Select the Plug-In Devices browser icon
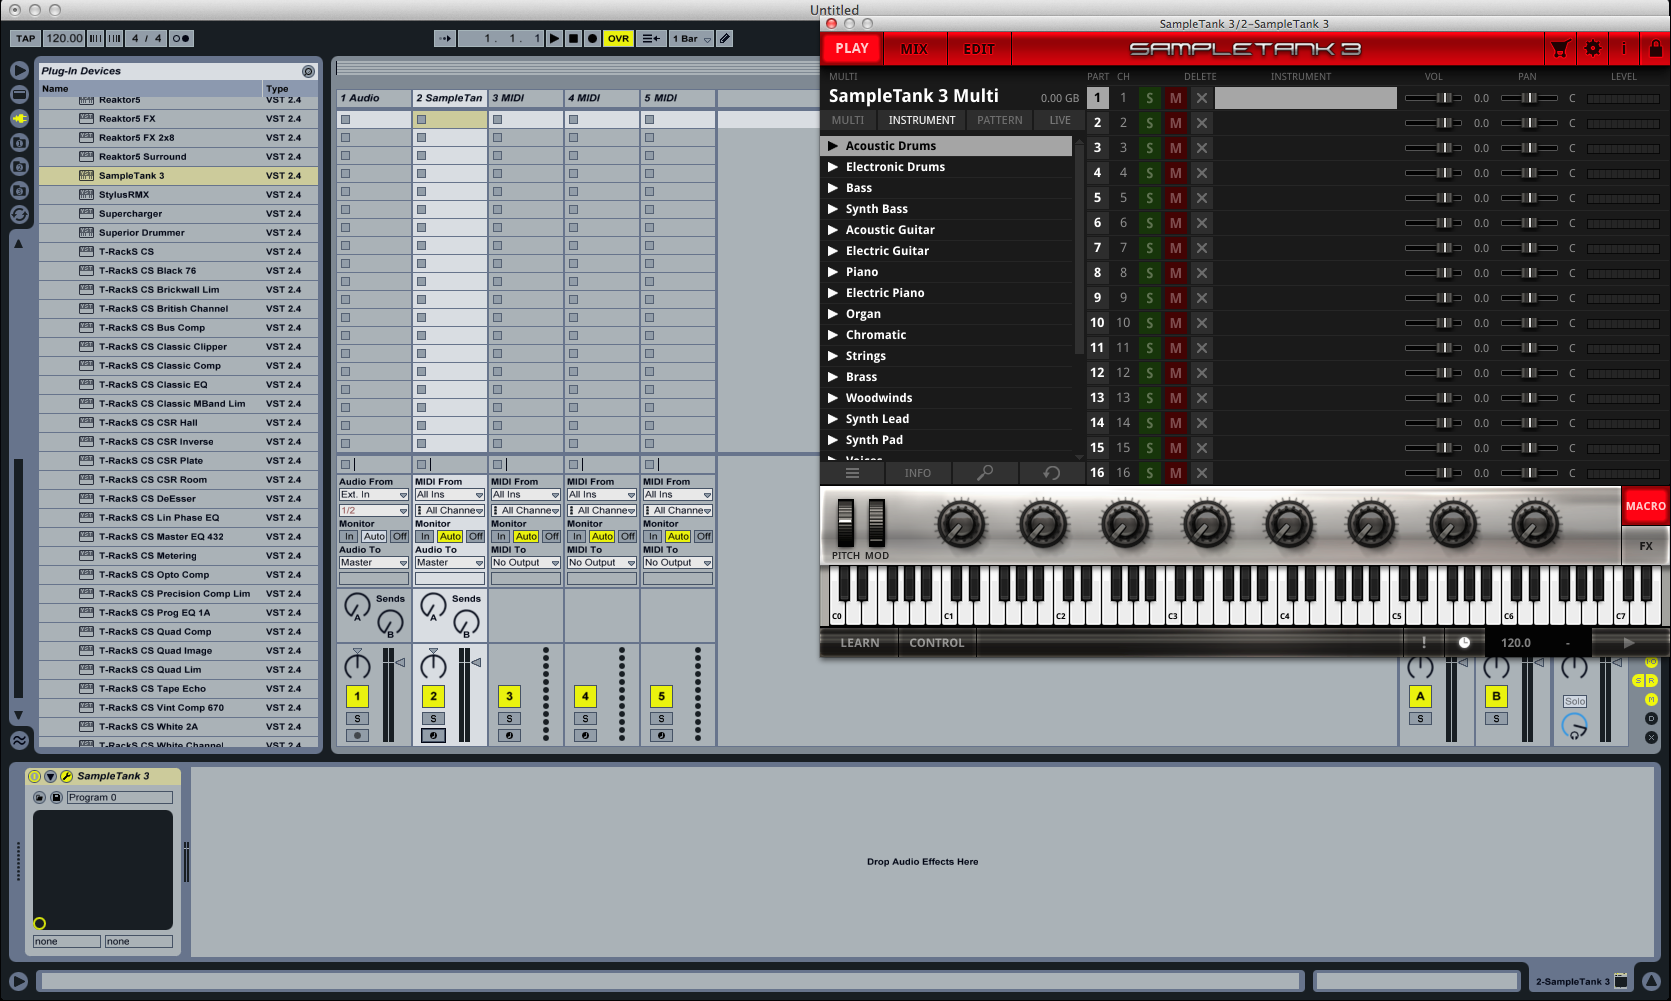 click(x=19, y=118)
